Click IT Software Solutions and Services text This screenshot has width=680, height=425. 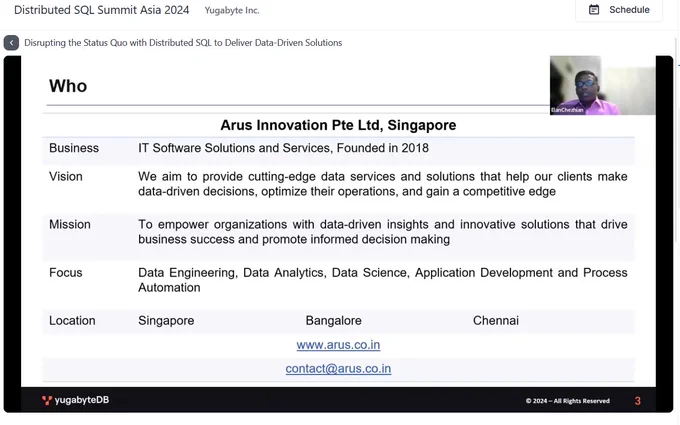click(x=283, y=148)
